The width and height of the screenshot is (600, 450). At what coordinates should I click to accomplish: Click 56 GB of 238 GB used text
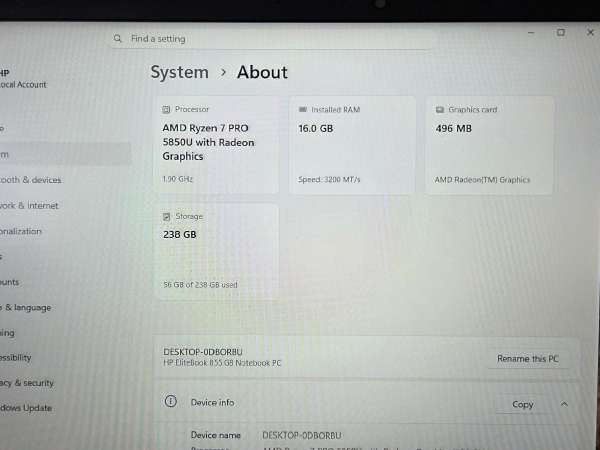[x=201, y=285]
